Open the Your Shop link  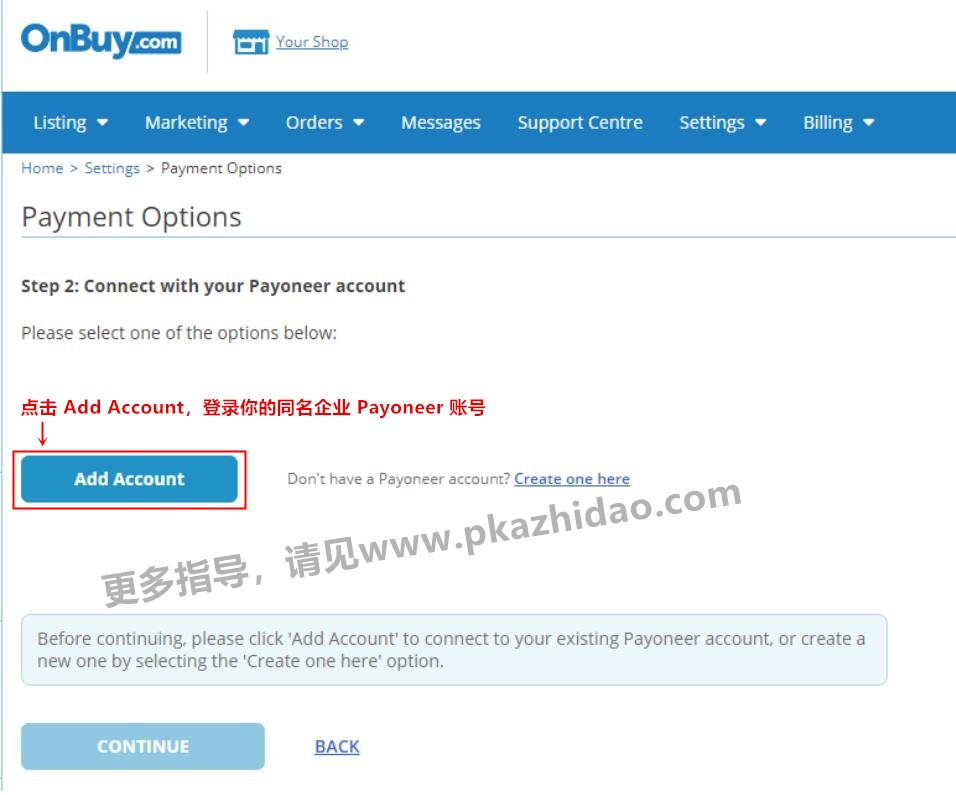[x=312, y=41]
